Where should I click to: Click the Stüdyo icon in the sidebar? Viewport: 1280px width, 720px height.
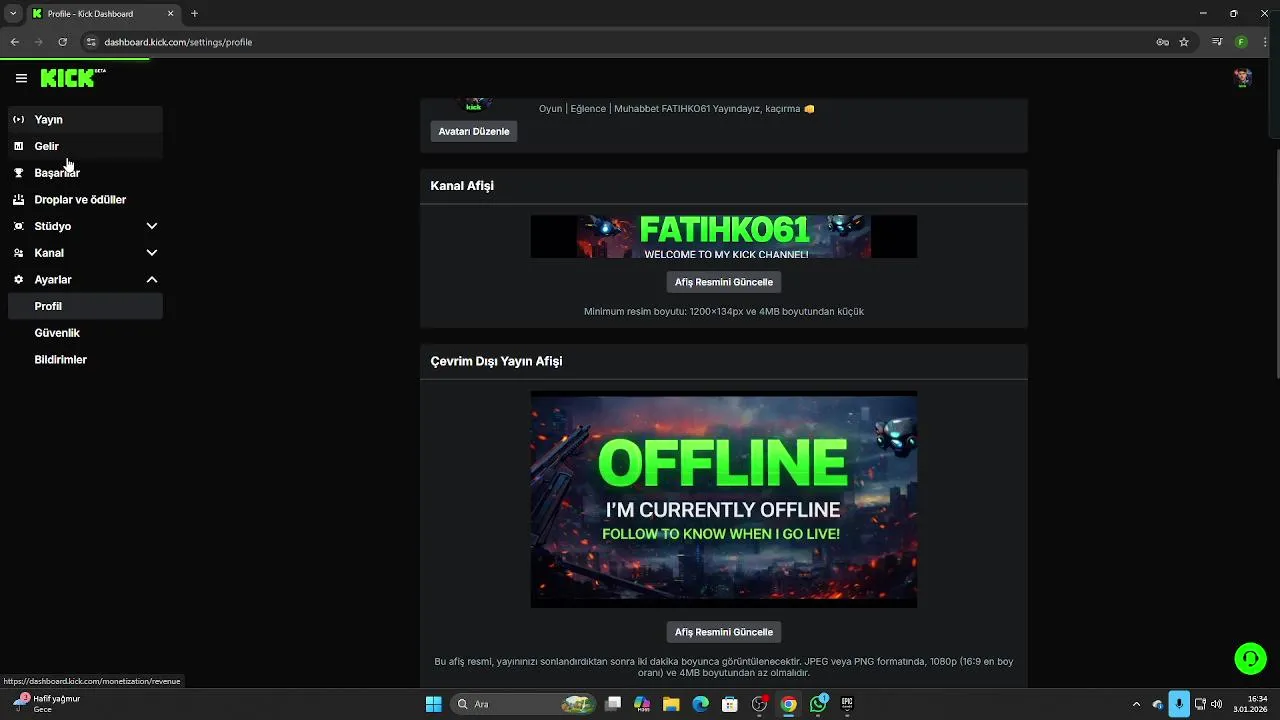coord(18,226)
